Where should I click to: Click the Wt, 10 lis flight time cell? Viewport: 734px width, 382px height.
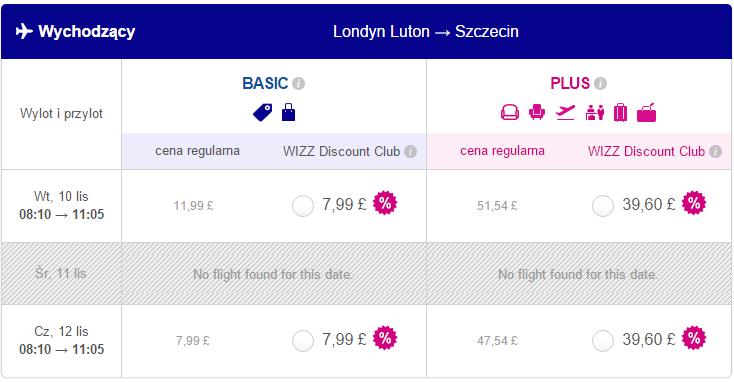tap(61, 206)
